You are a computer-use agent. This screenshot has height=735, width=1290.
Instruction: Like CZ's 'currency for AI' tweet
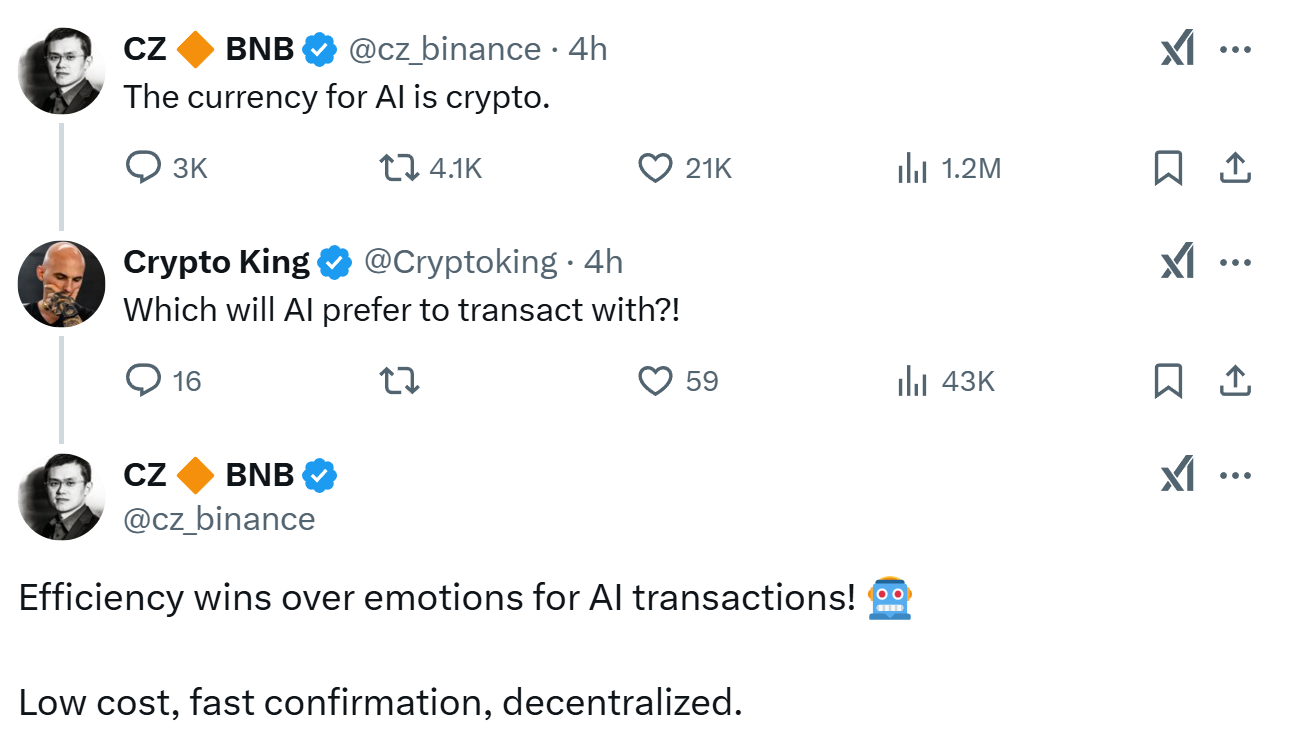point(655,168)
